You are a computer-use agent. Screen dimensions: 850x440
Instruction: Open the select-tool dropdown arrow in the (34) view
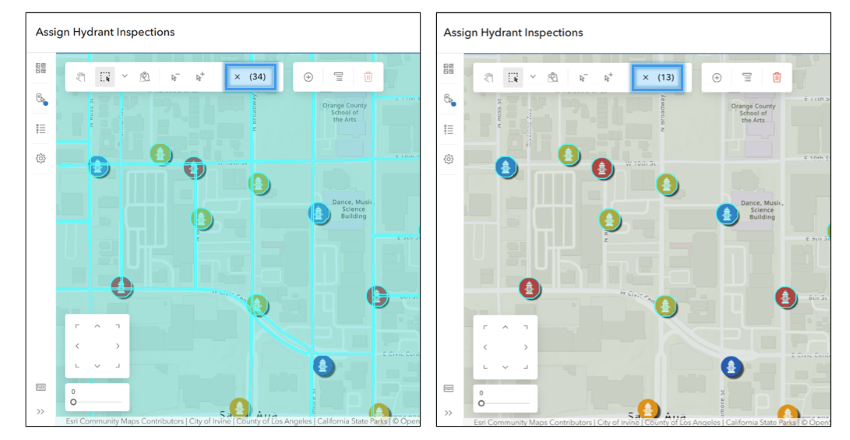coord(125,76)
